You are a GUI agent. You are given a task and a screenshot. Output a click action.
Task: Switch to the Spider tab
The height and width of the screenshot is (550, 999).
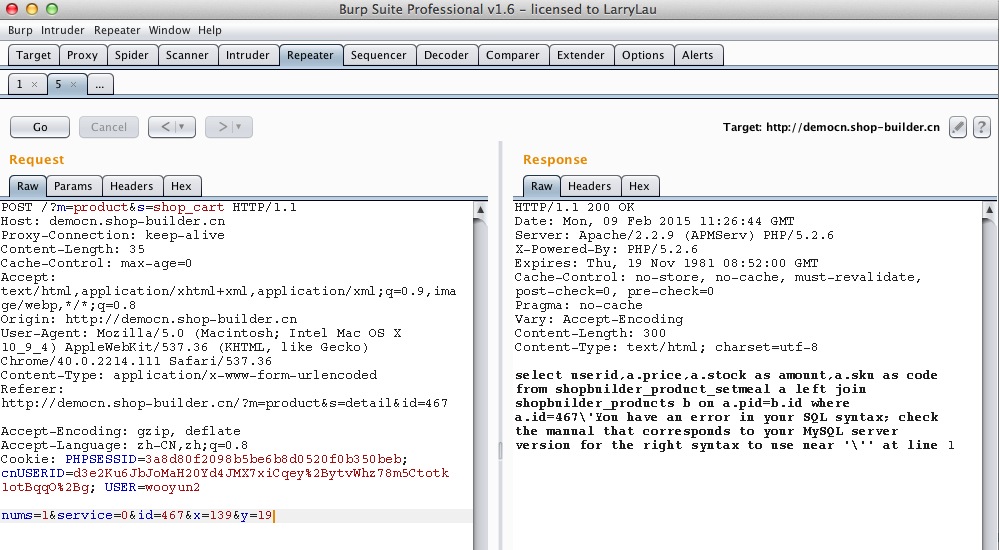click(x=132, y=55)
